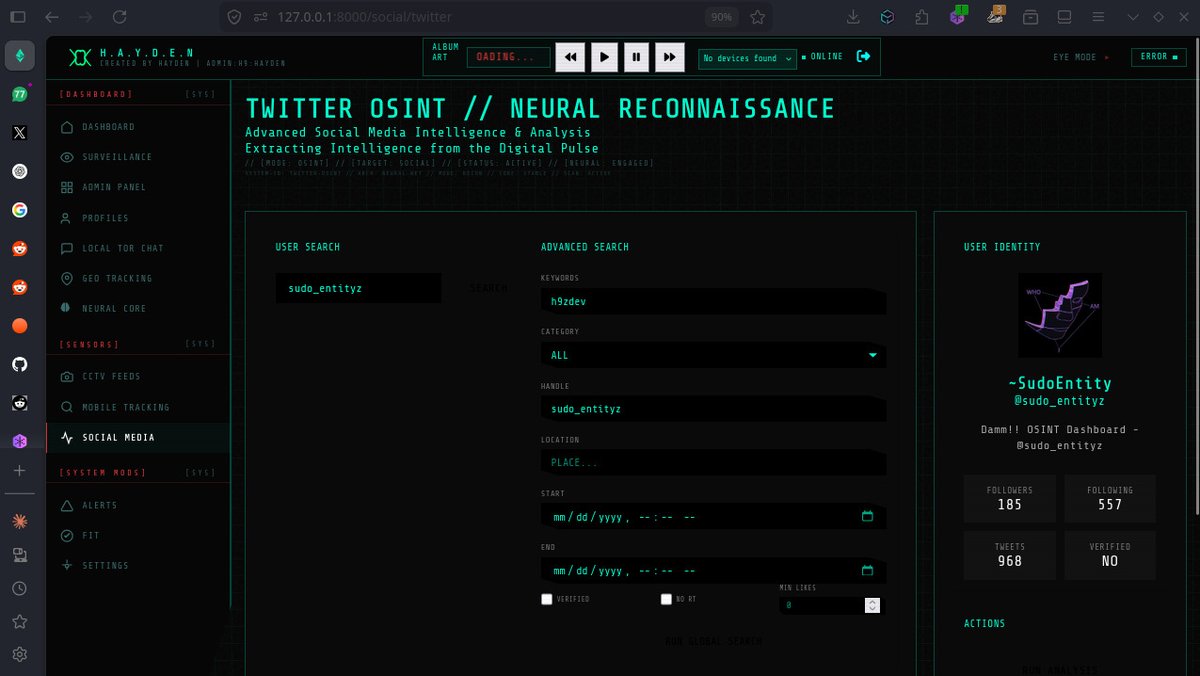Open the extensions puzzle icon
Image resolution: width=1200 pixels, height=676 pixels.
click(921, 17)
